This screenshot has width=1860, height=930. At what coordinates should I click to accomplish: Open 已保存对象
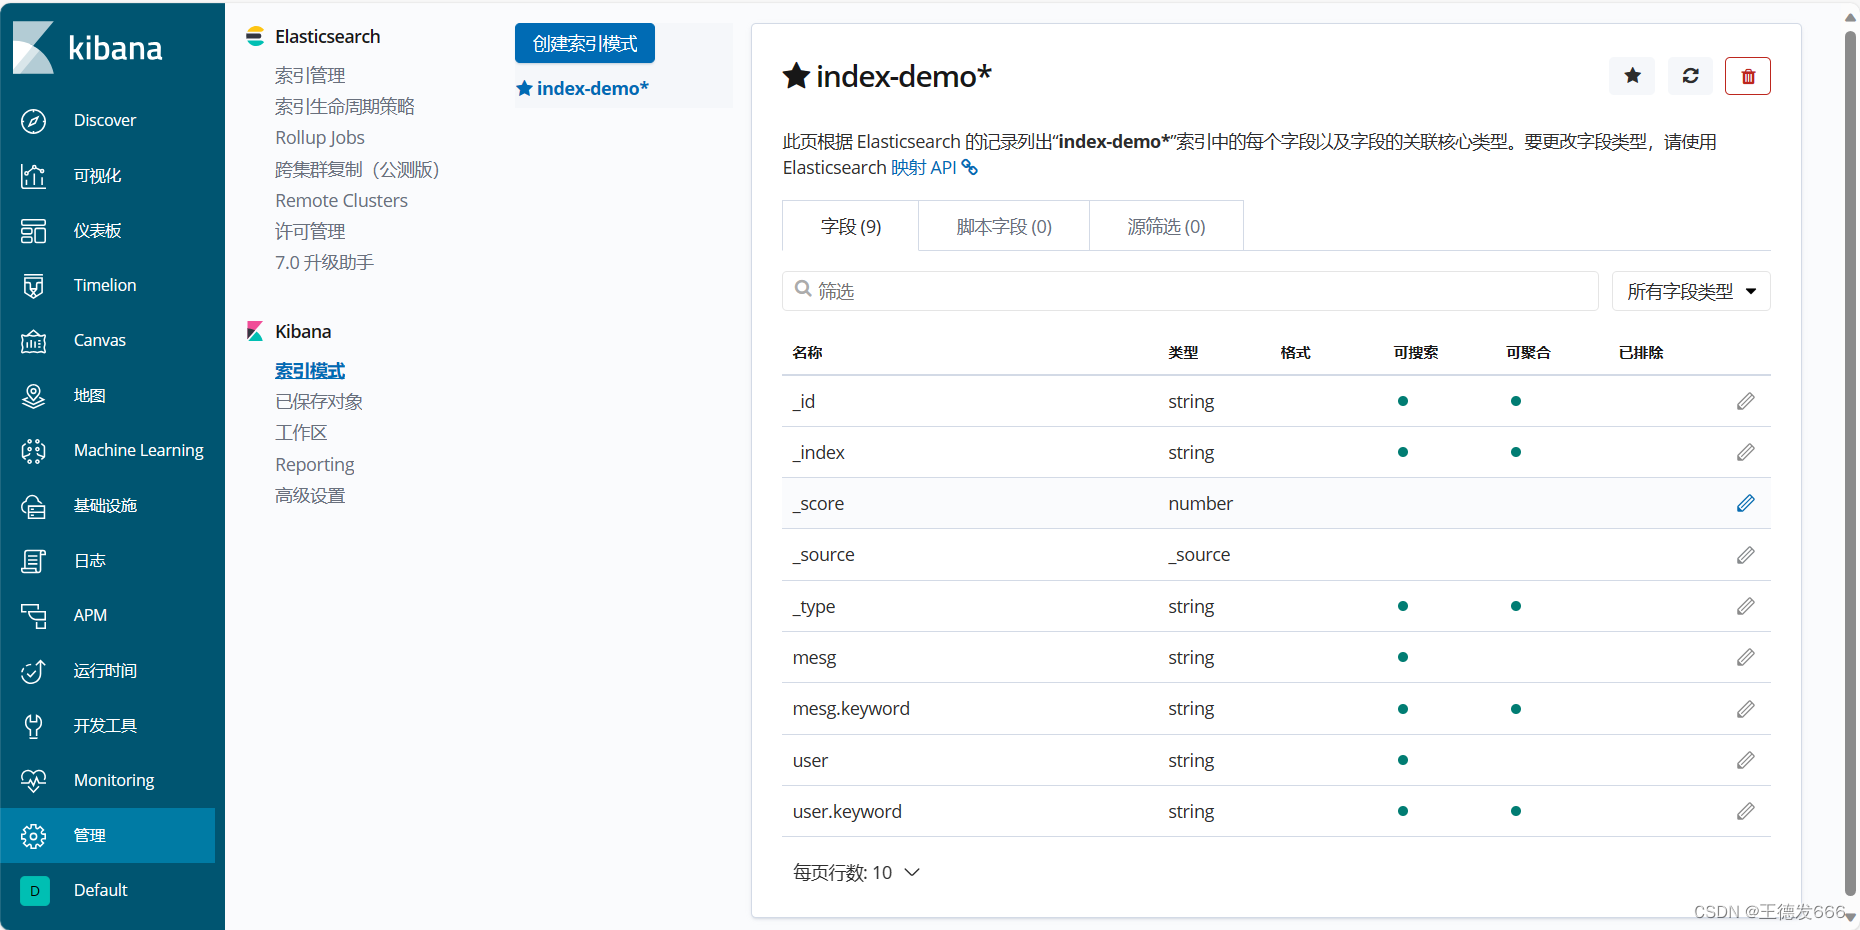coord(319,401)
